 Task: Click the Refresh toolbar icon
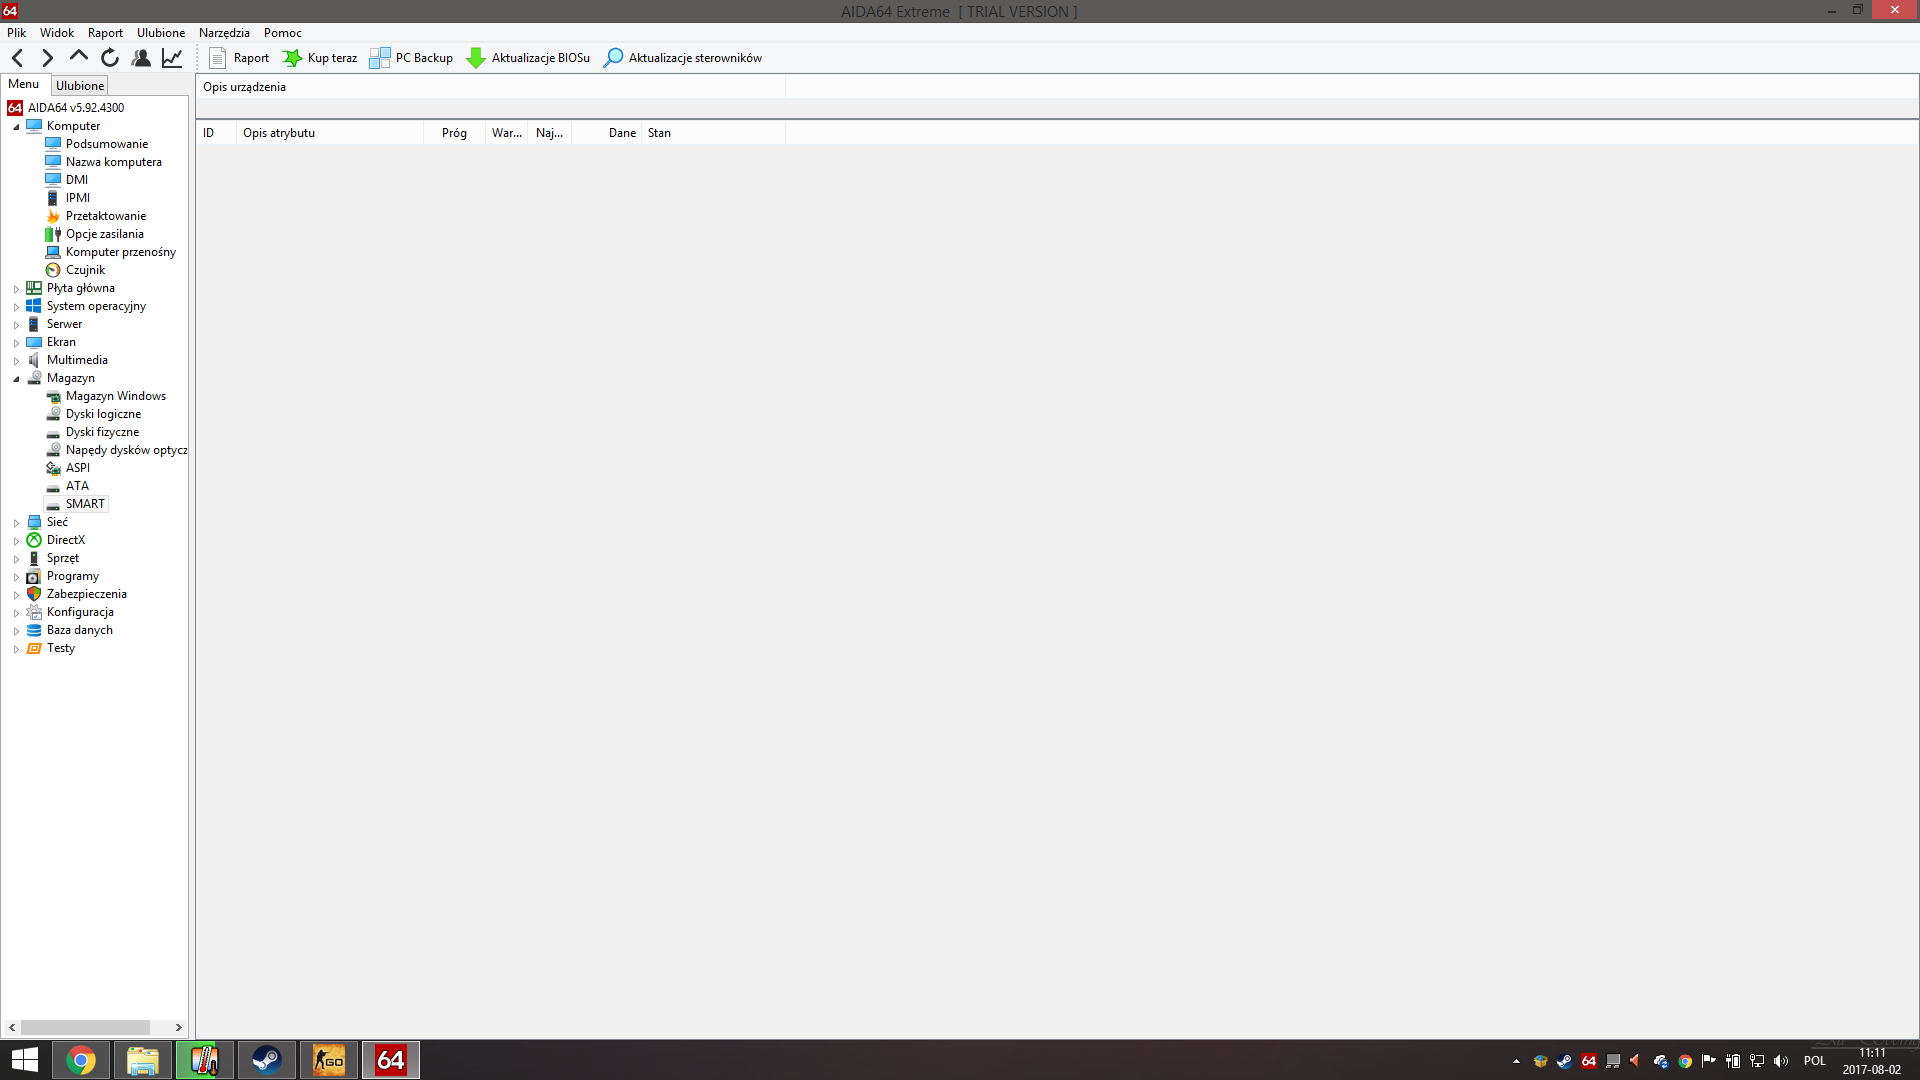[x=110, y=58]
